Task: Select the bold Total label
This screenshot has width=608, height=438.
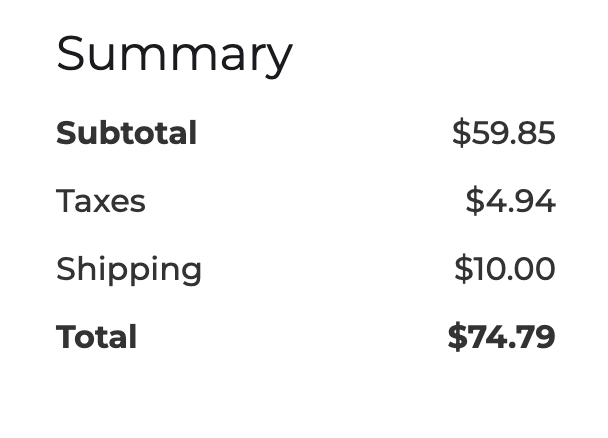Action: click(97, 336)
